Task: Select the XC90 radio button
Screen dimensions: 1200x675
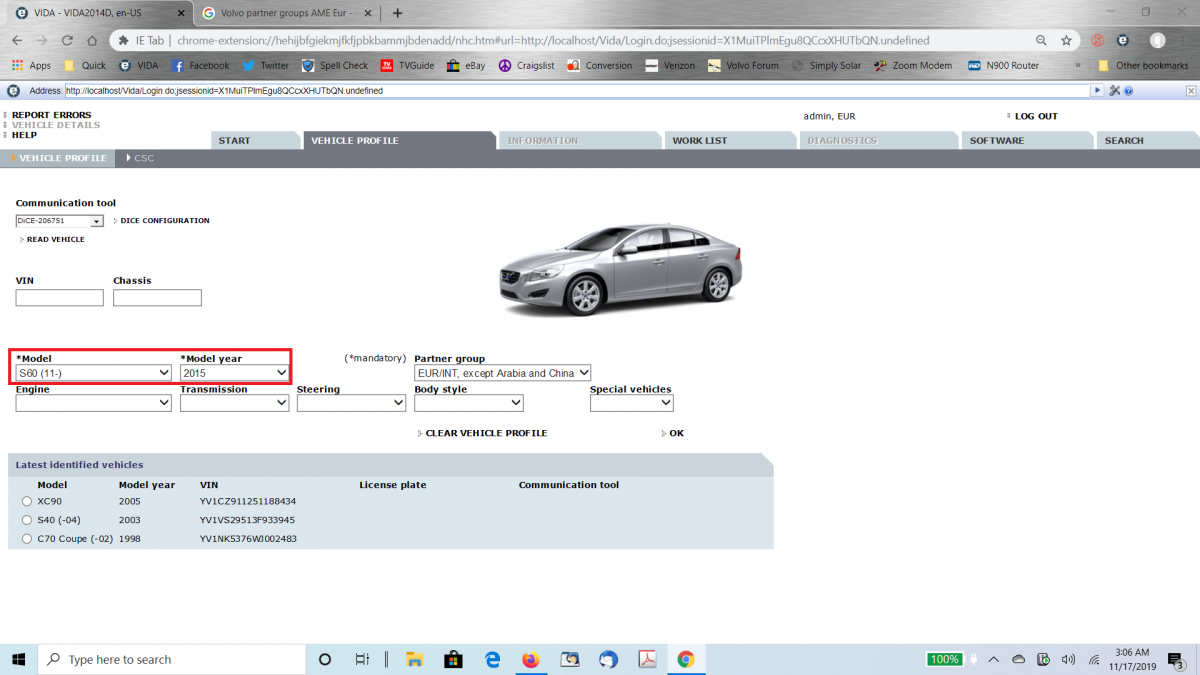Action: (27, 501)
